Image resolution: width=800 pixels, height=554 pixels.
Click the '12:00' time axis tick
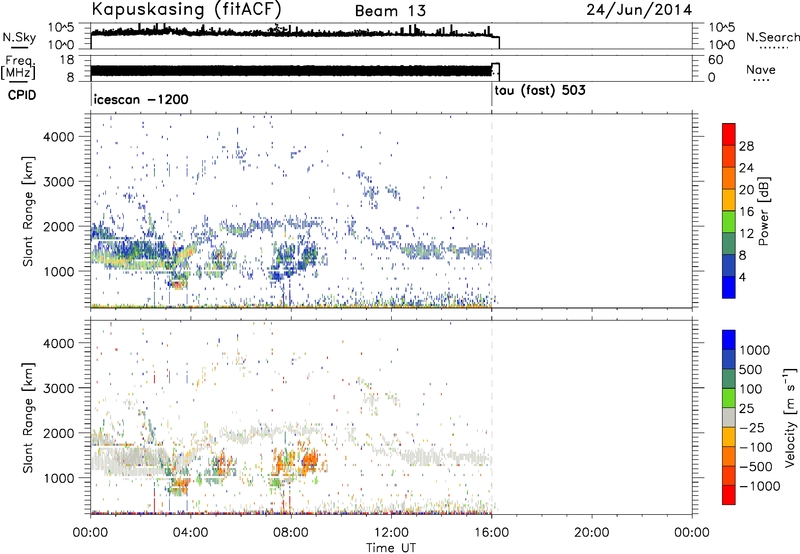[391, 533]
